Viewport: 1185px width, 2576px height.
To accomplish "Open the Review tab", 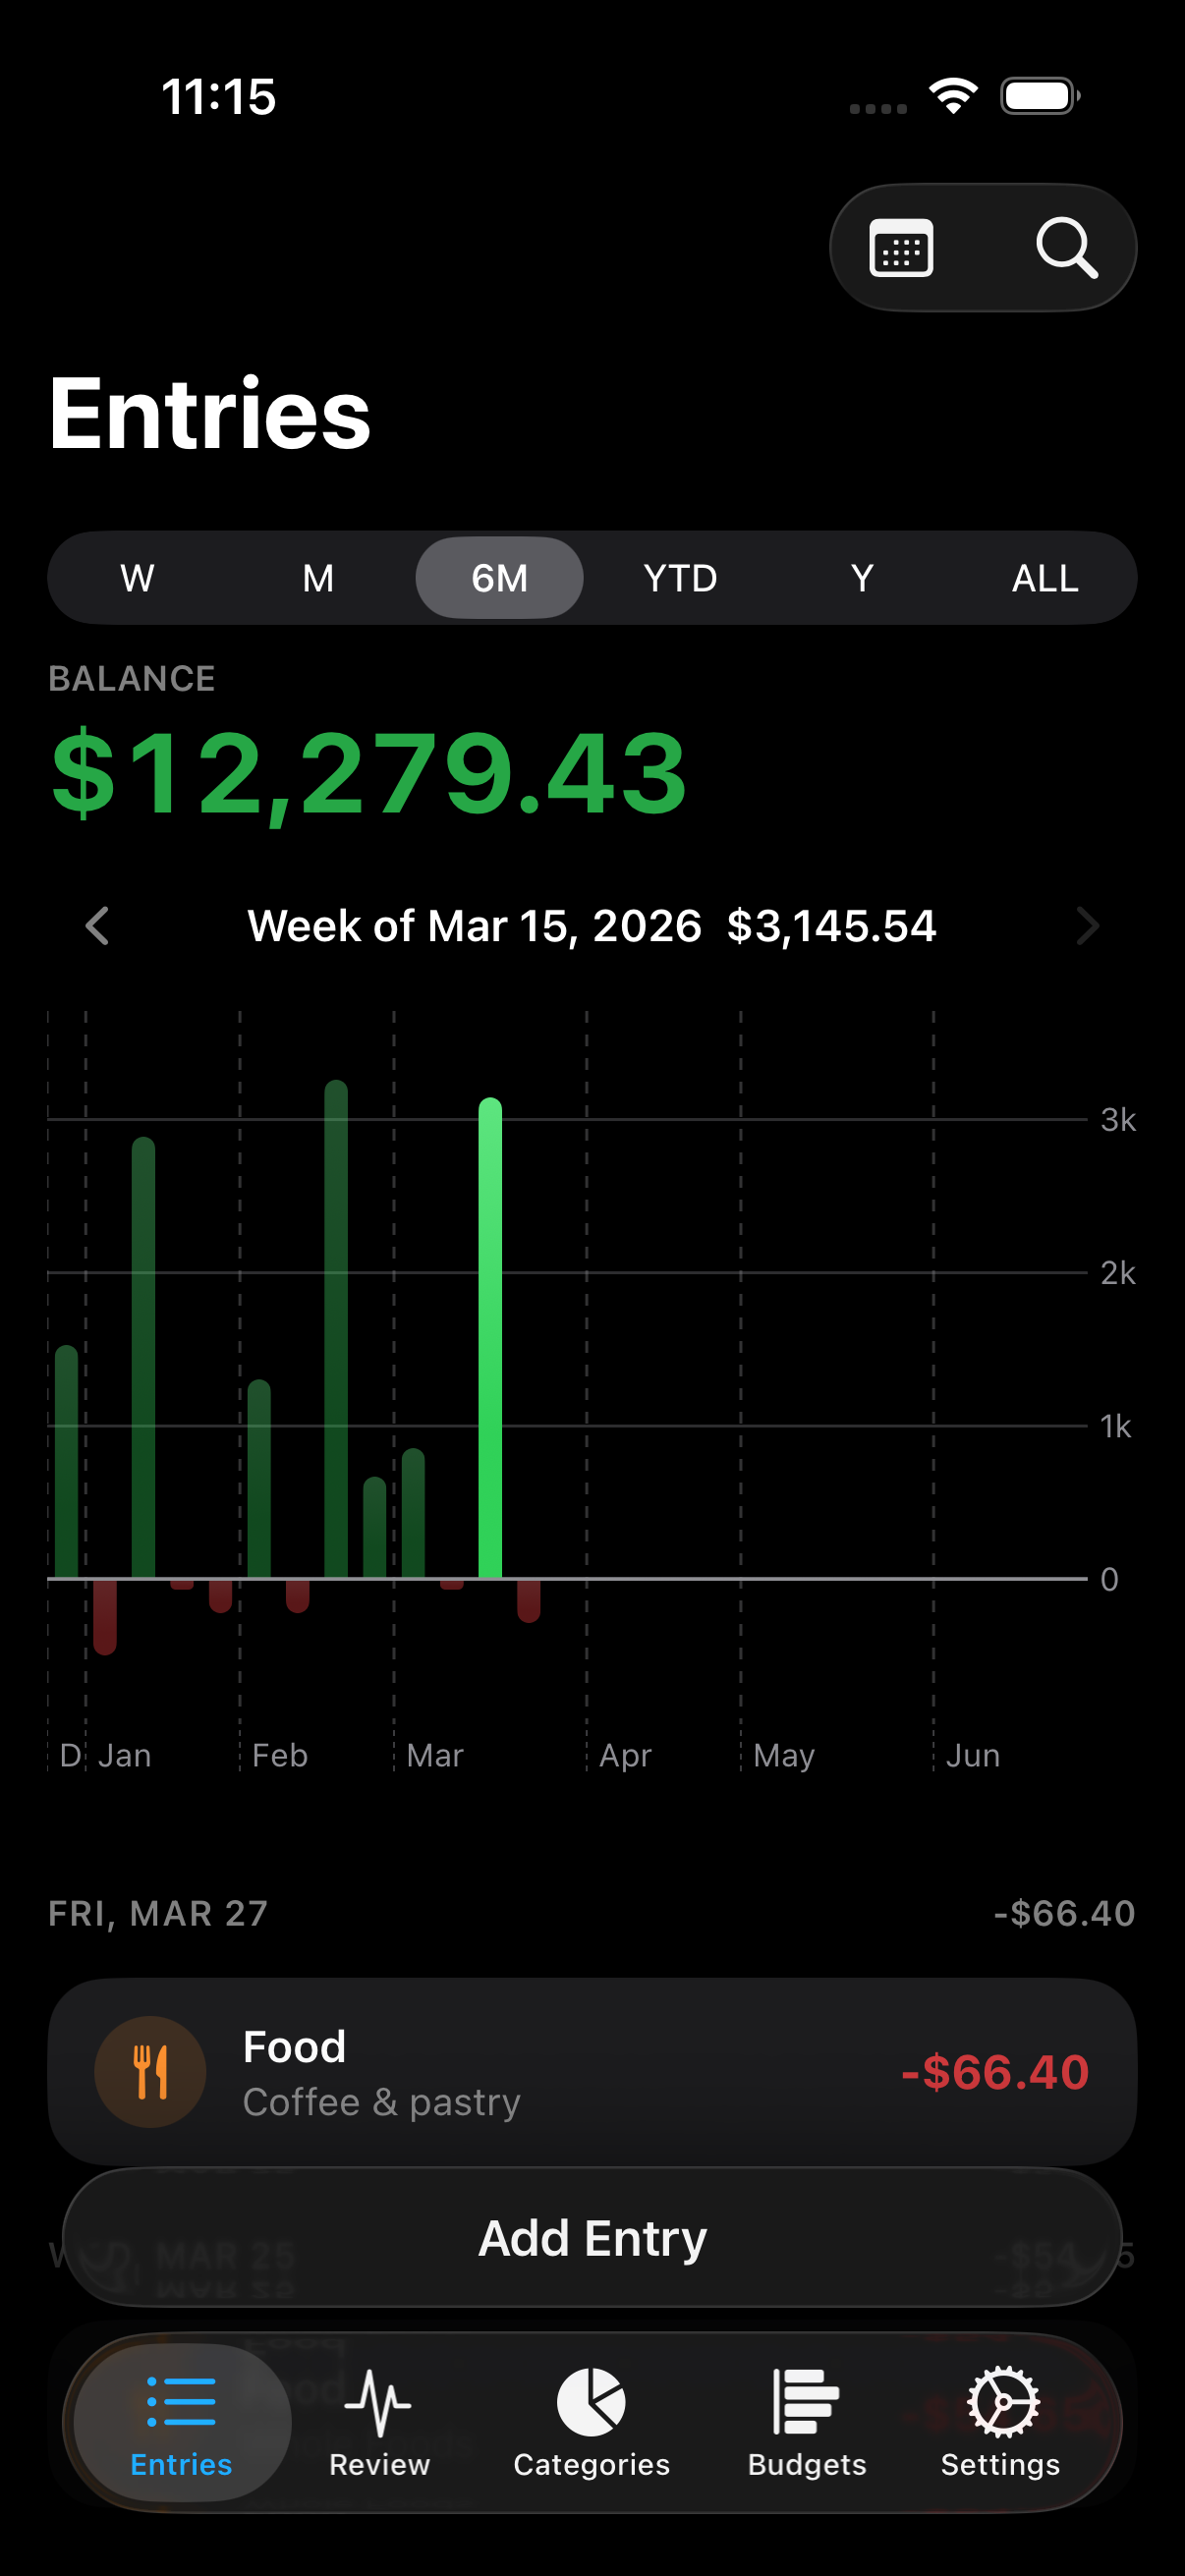I will tap(379, 2421).
